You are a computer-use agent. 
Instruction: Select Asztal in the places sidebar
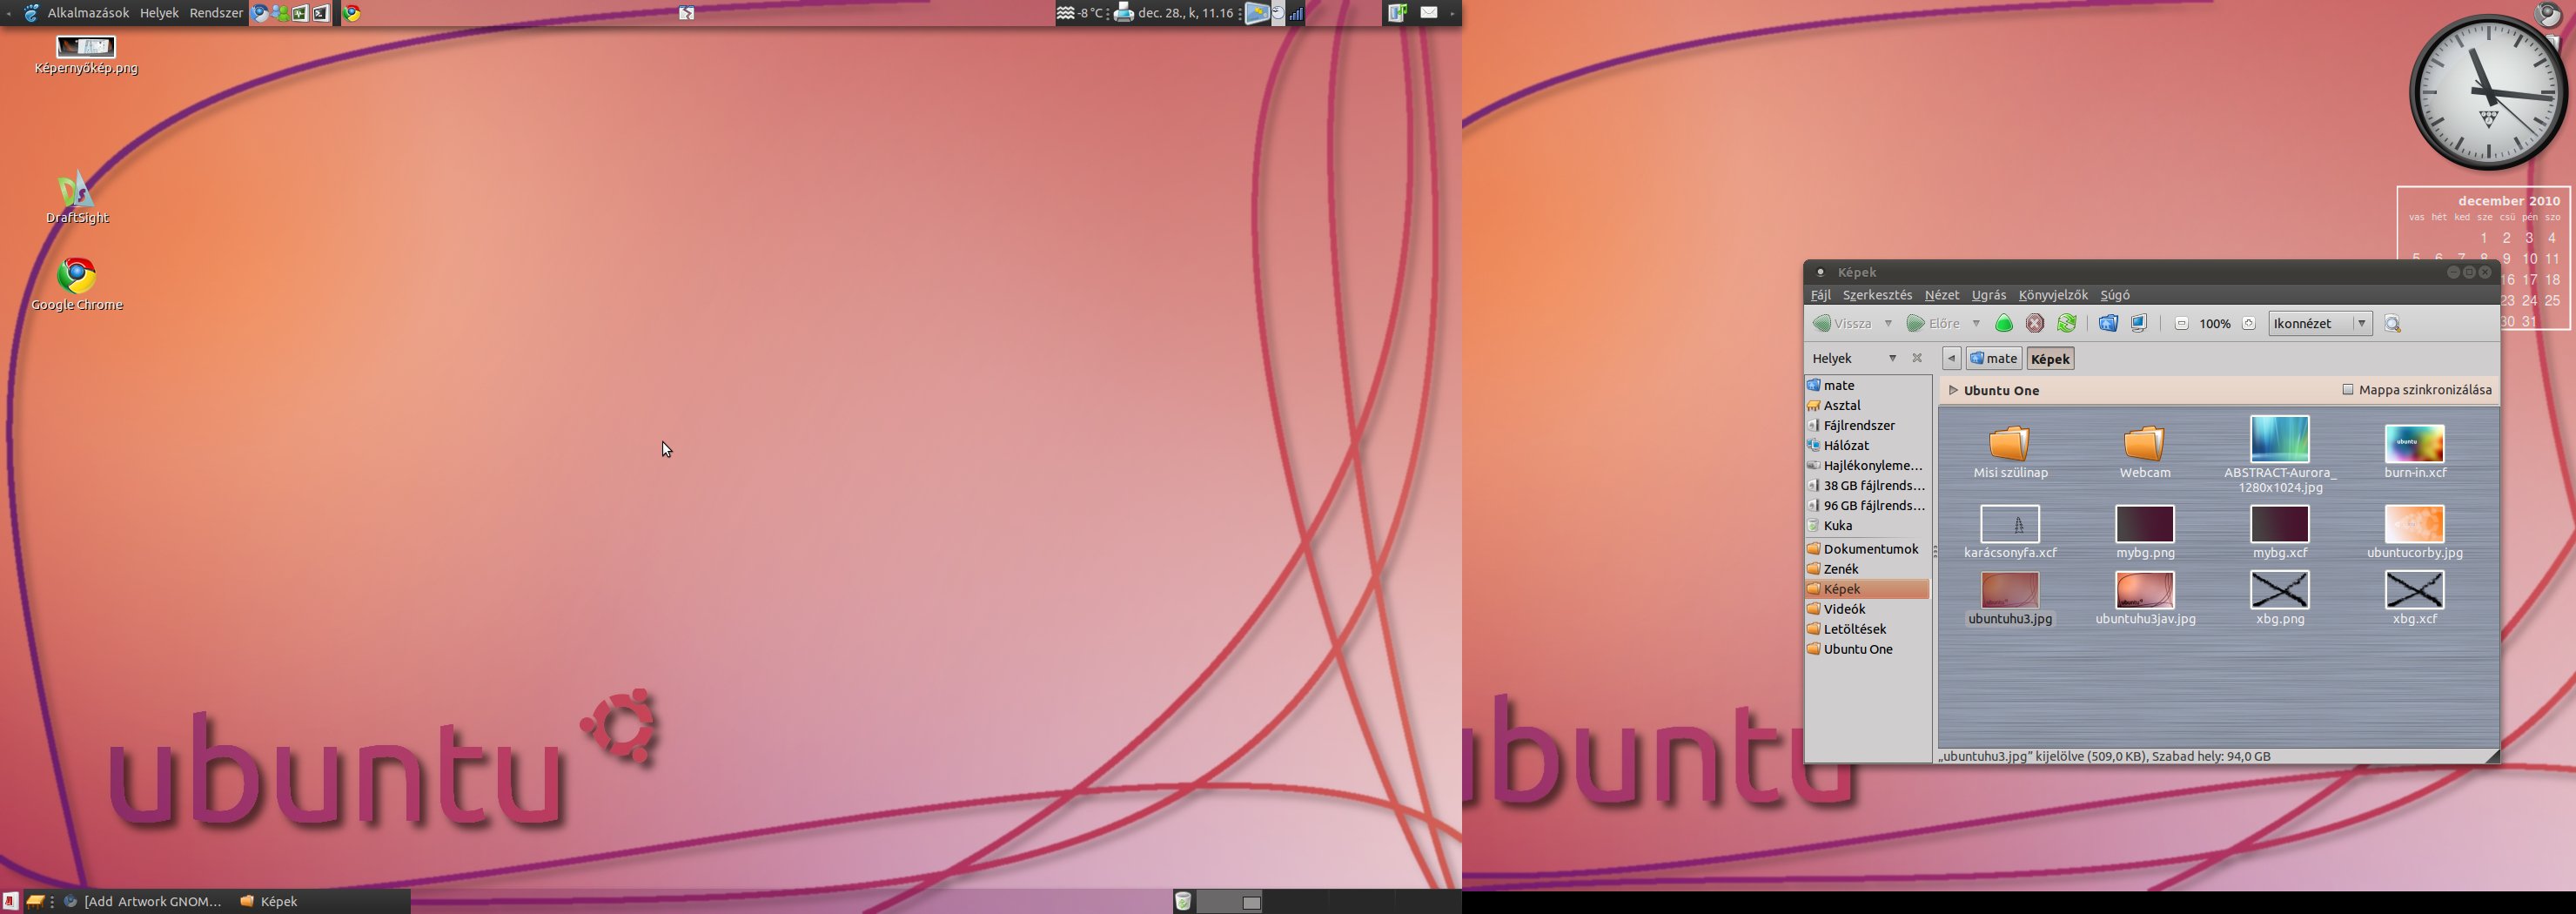1868,405
